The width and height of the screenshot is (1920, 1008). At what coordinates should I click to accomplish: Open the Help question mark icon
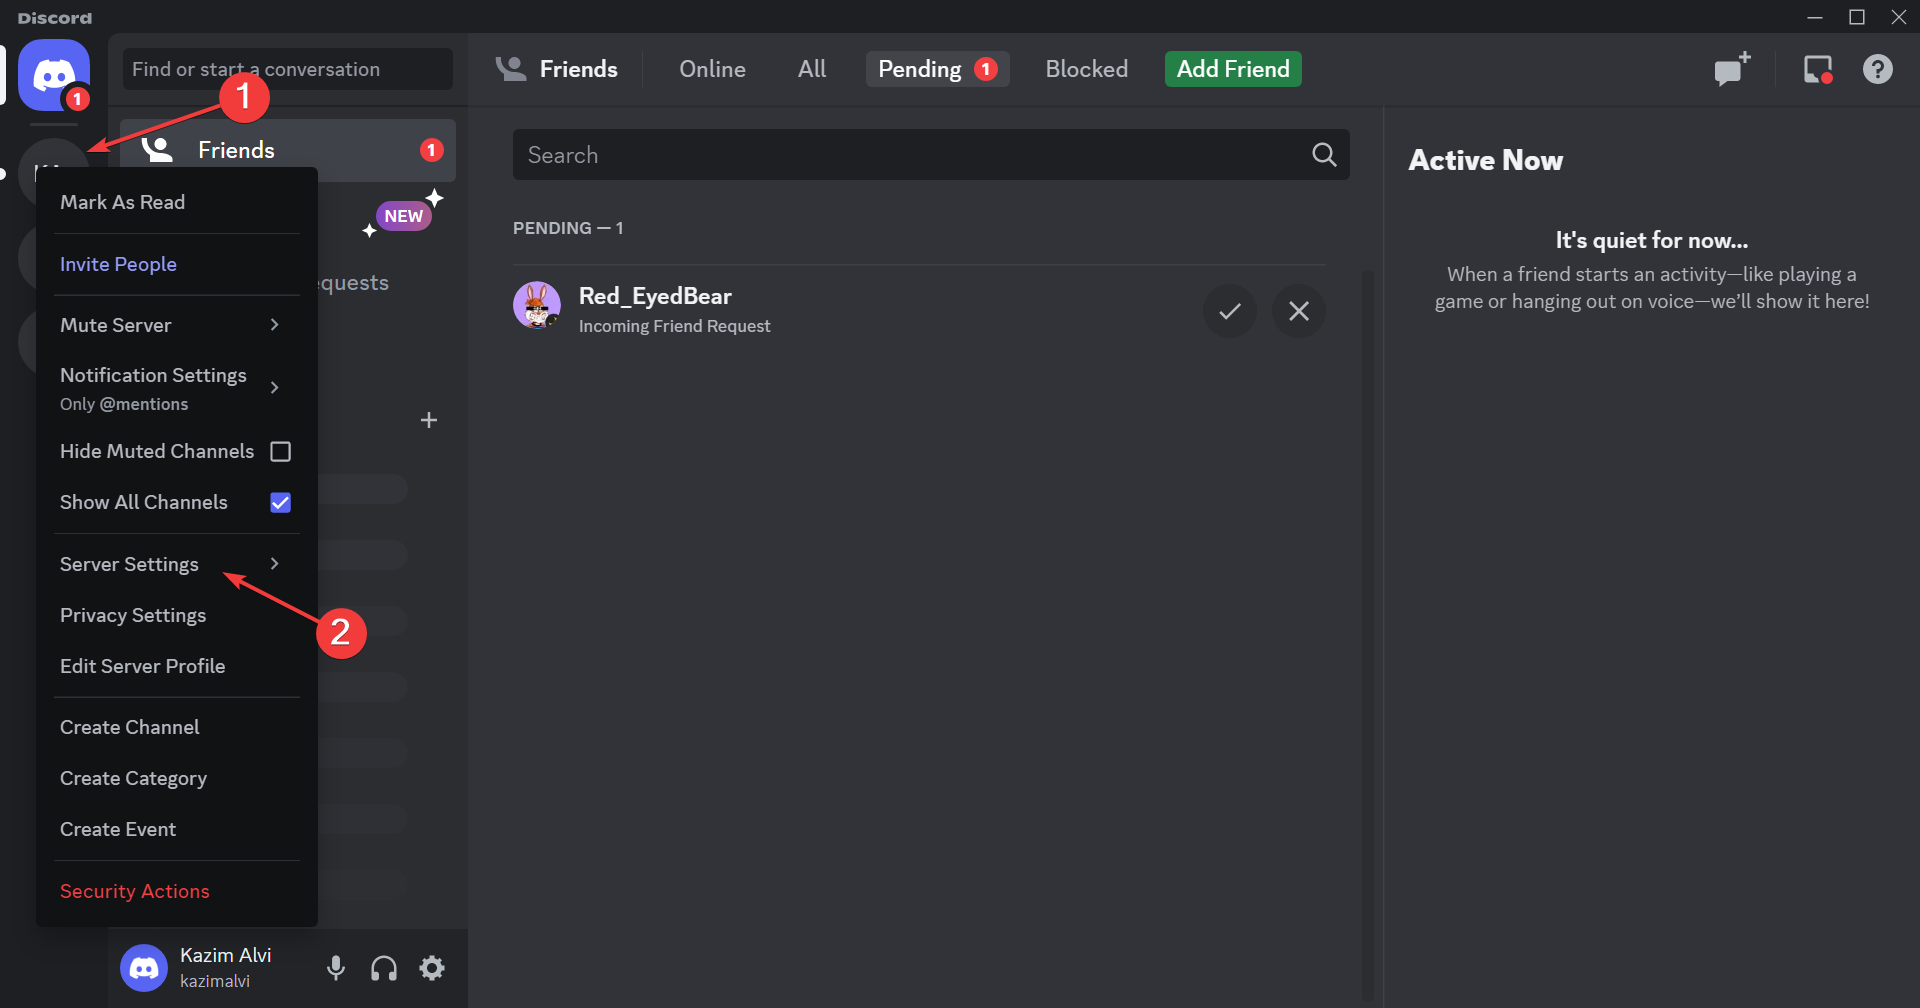[x=1877, y=69]
